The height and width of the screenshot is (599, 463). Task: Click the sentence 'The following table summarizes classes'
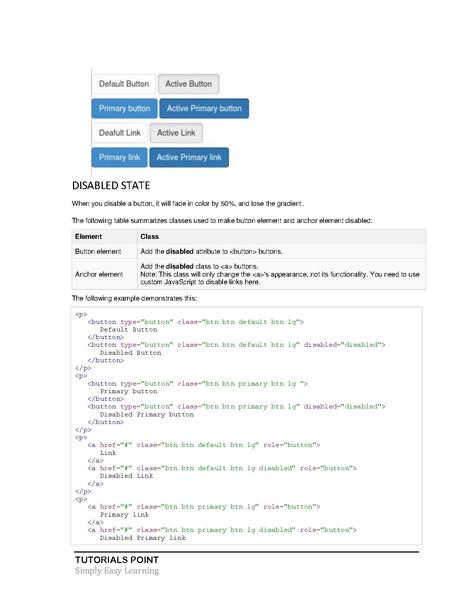222,220
